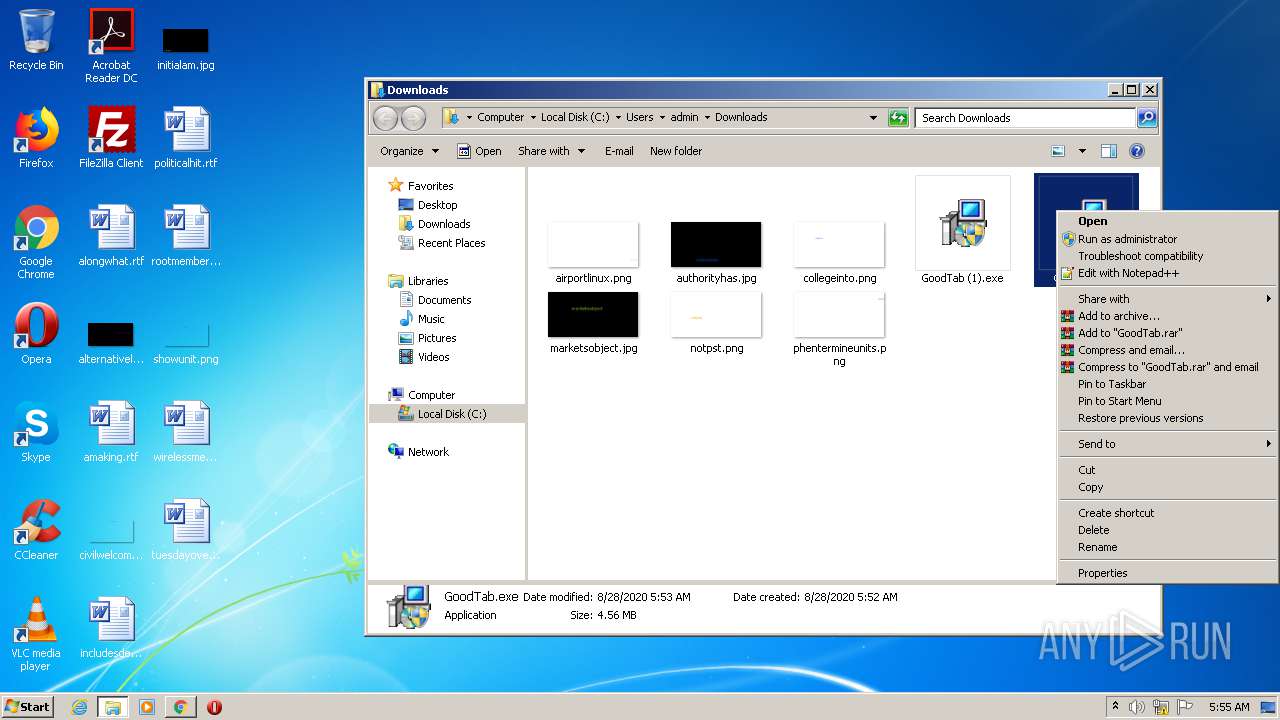Choose Pin to Taskbar entry
The width and height of the screenshot is (1280, 720).
[x=1112, y=384]
